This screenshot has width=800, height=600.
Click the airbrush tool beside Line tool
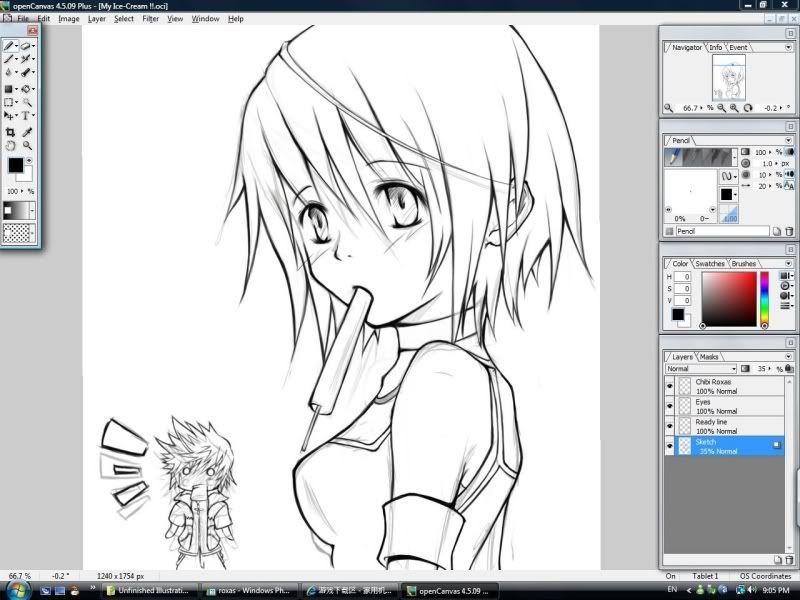pos(26,59)
